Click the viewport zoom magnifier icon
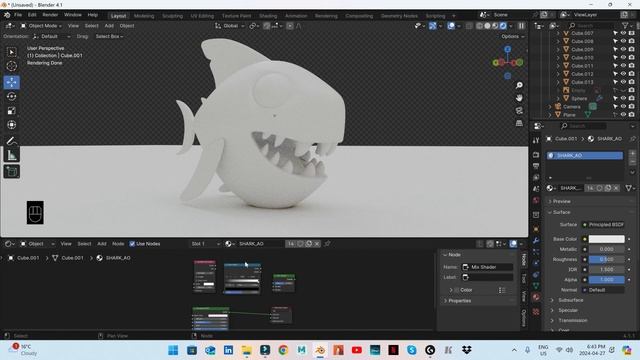This screenshot has width=640, height=360. pyautogui.click(x=519, y=85)
